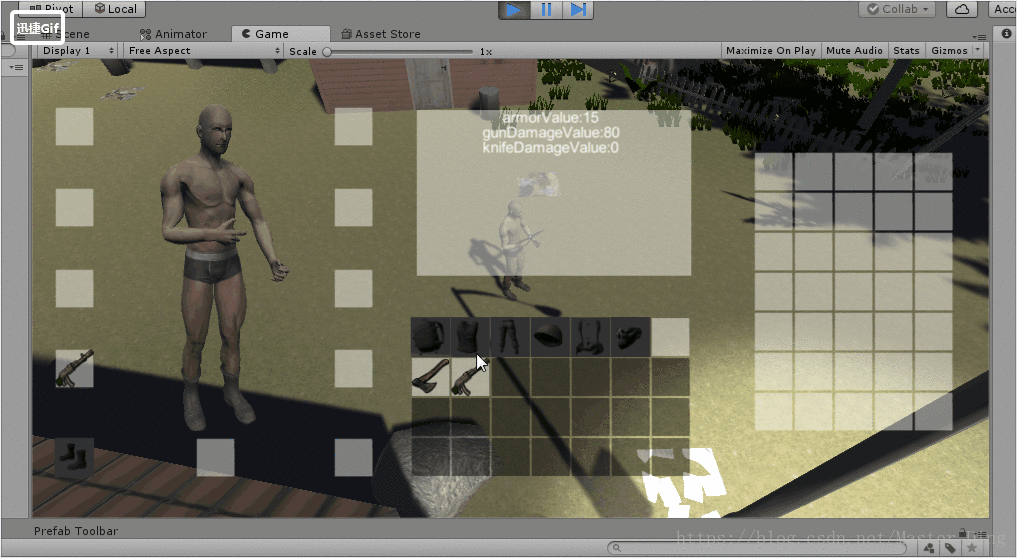Toggle Mute Audio
Viewport: 1017px width, 558px height.
click(x=854, y=51)
